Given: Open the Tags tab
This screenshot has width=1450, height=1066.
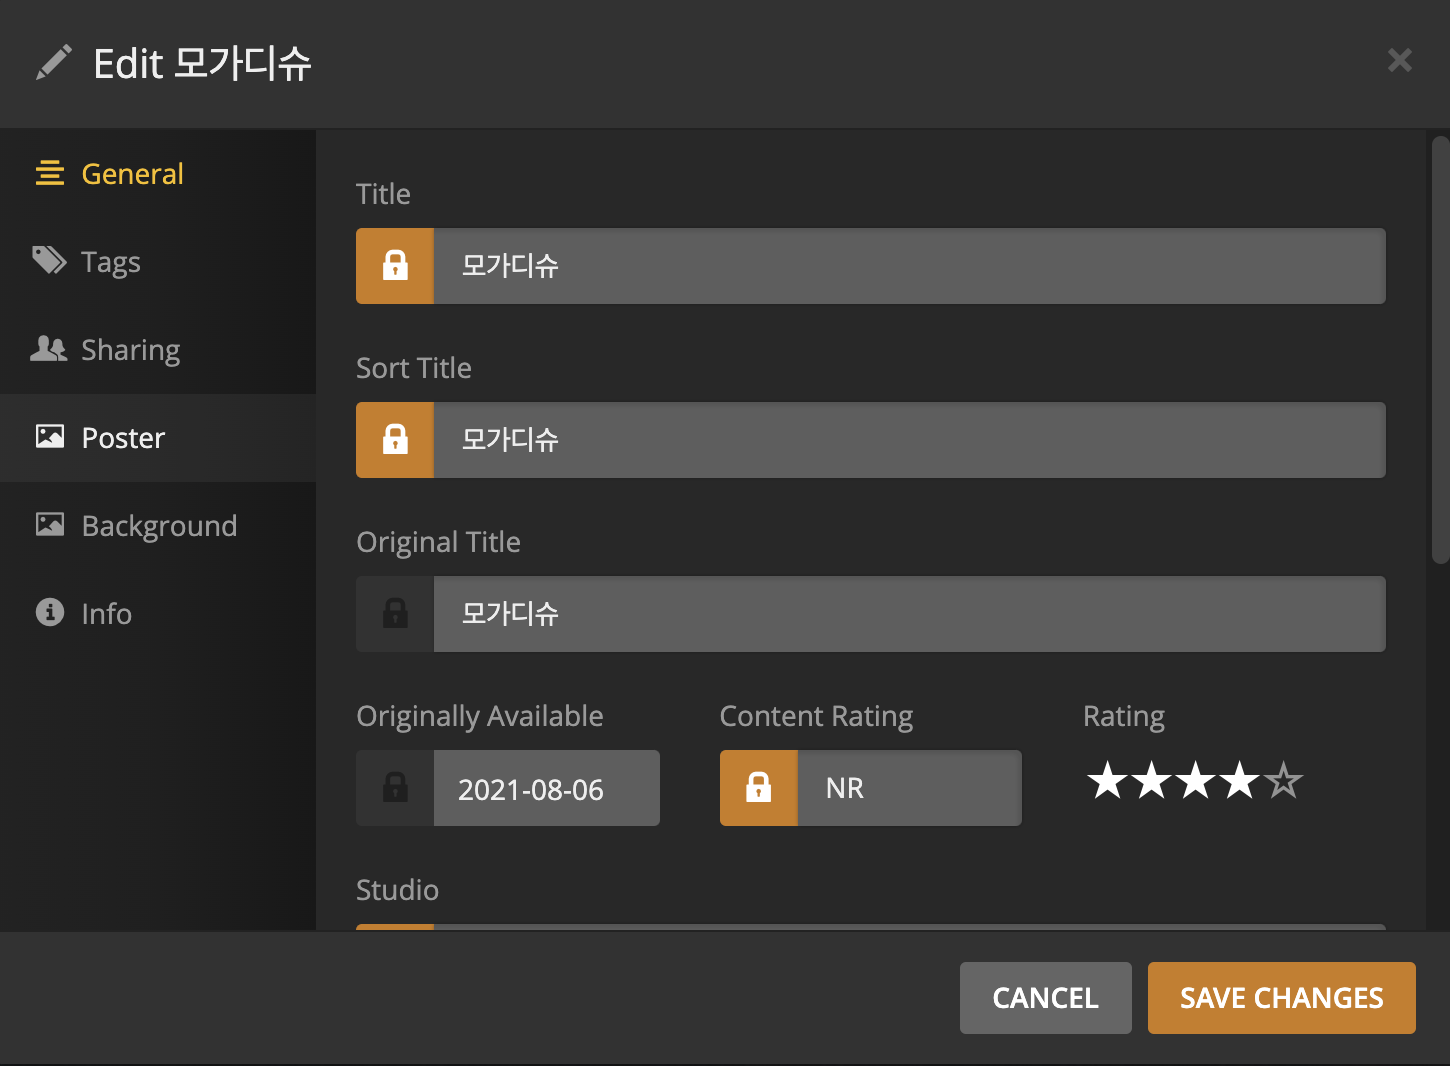Looking at the screenshot, I should (x=111, y=262).
